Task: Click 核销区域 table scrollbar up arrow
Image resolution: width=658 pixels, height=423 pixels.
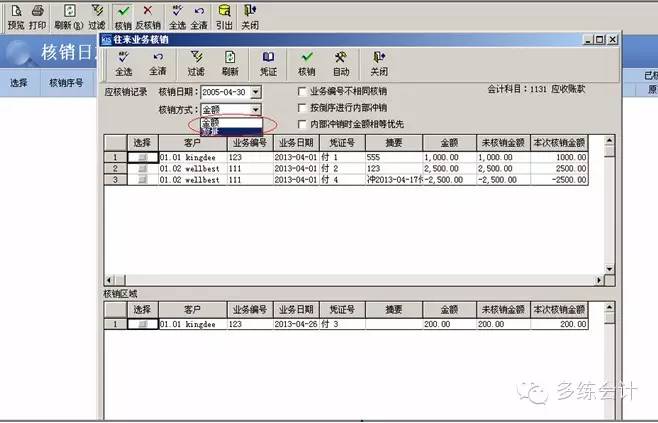Action: (x=609, y=308)
